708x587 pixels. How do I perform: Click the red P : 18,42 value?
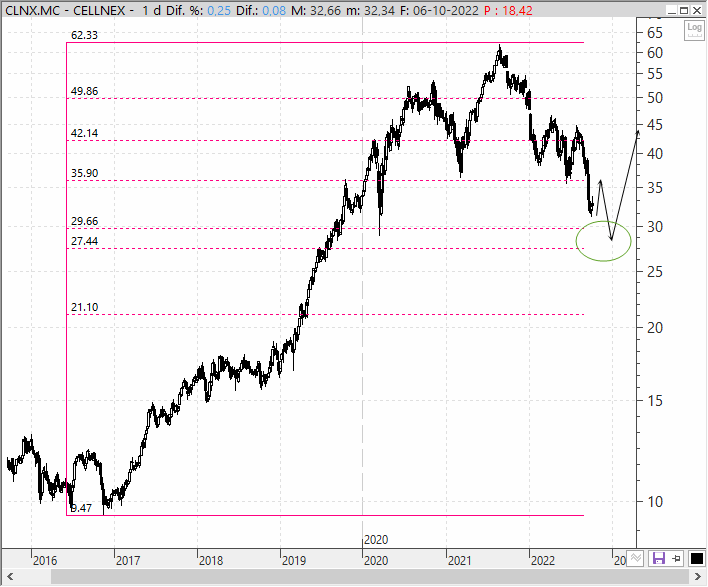508,10
